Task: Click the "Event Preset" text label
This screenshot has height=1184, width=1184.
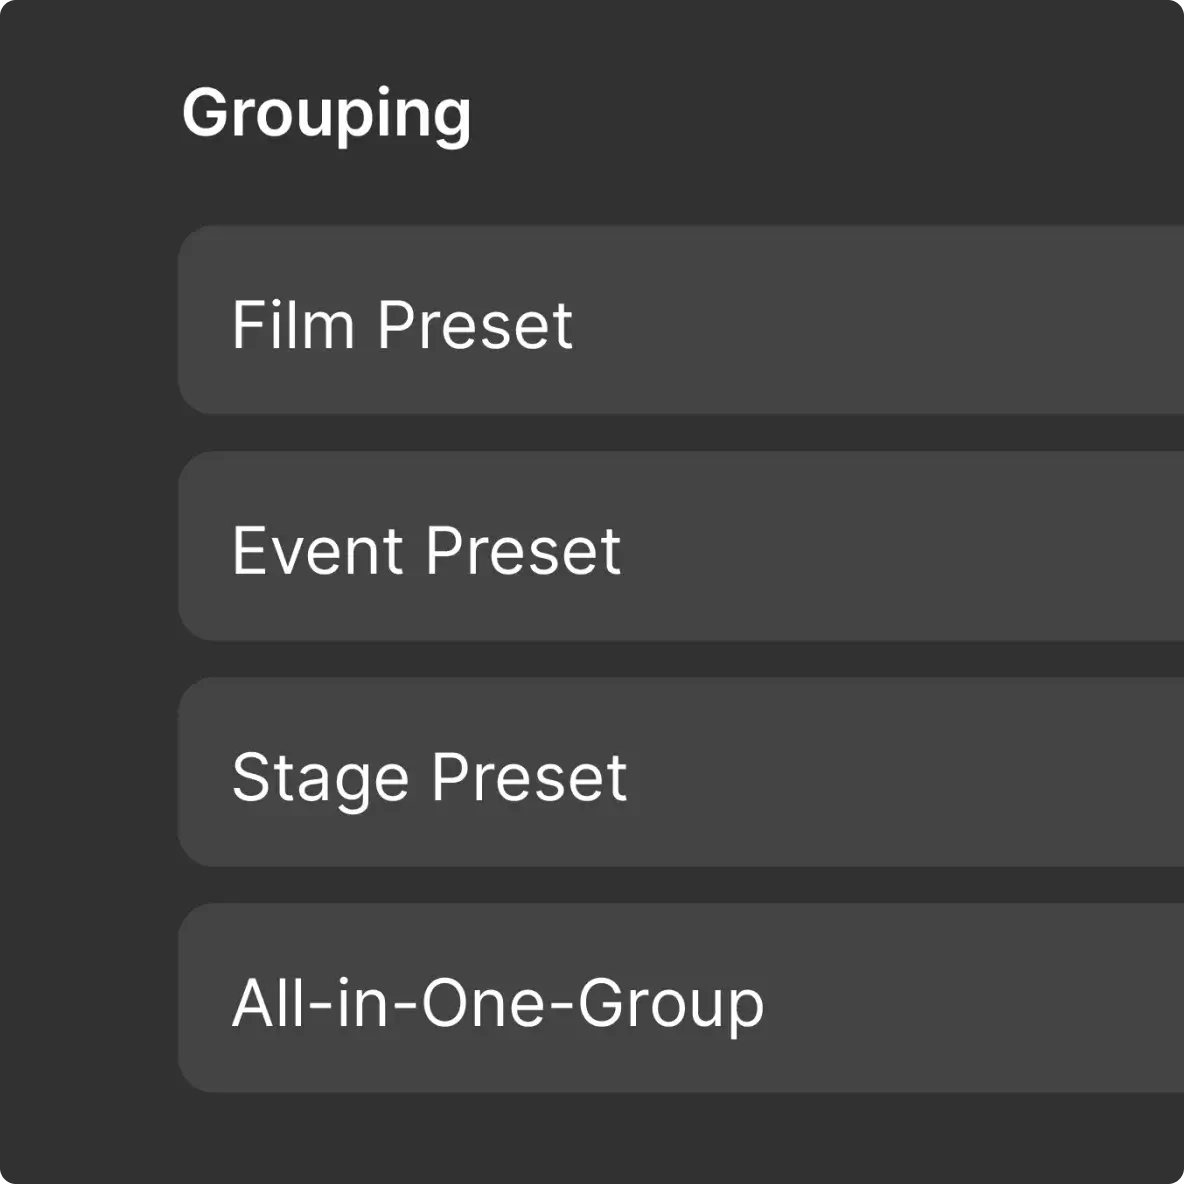Action: [426, 551]
